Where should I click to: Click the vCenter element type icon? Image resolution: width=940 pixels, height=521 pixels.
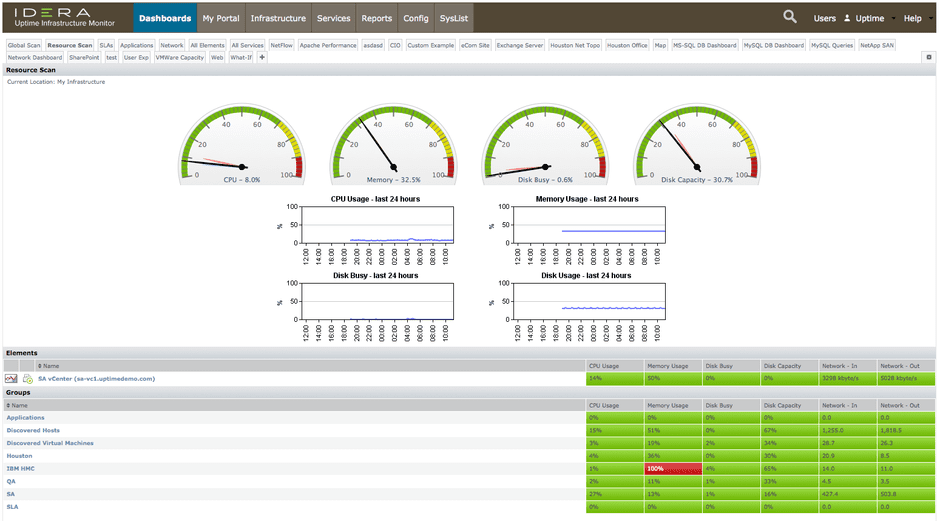(x=28, y=379)
